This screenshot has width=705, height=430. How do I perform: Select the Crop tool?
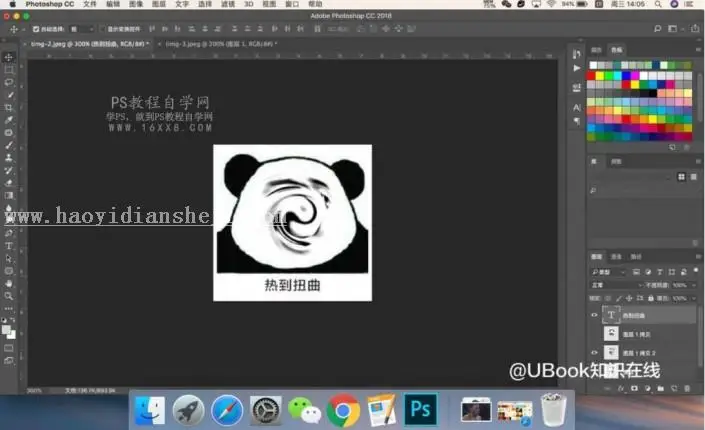9,108
